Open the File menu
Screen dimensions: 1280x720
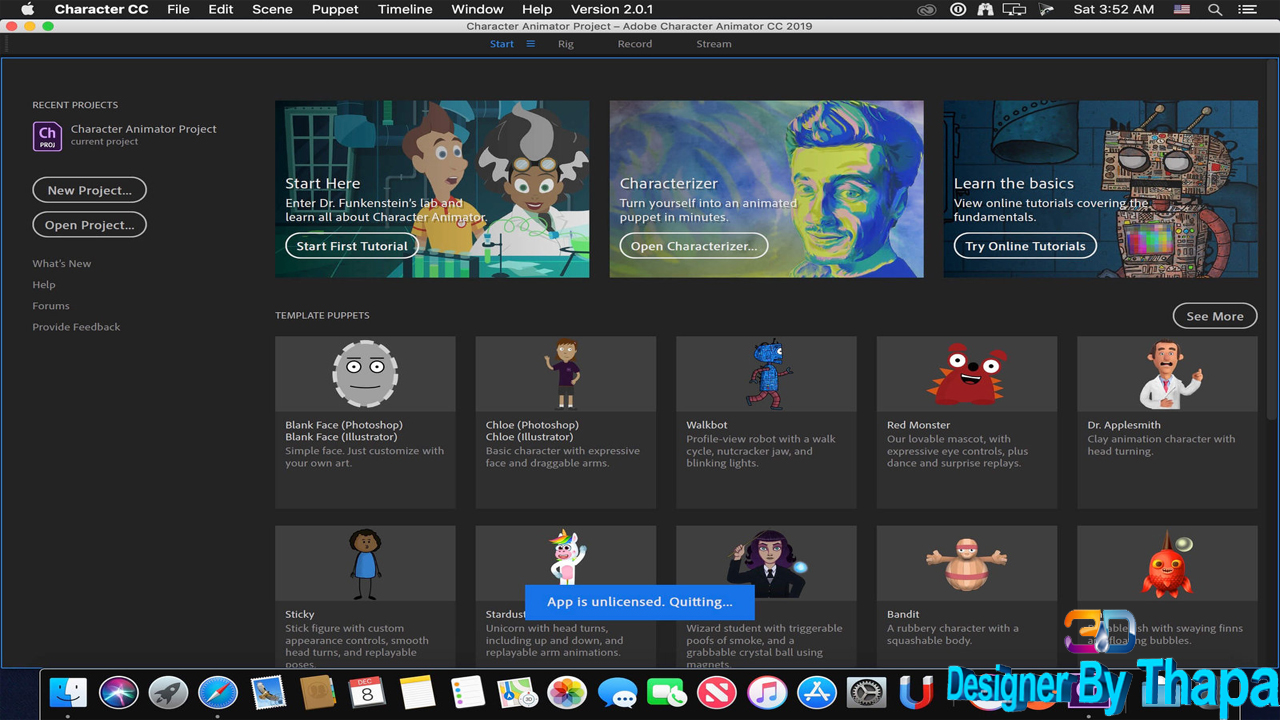click(178, 9)
